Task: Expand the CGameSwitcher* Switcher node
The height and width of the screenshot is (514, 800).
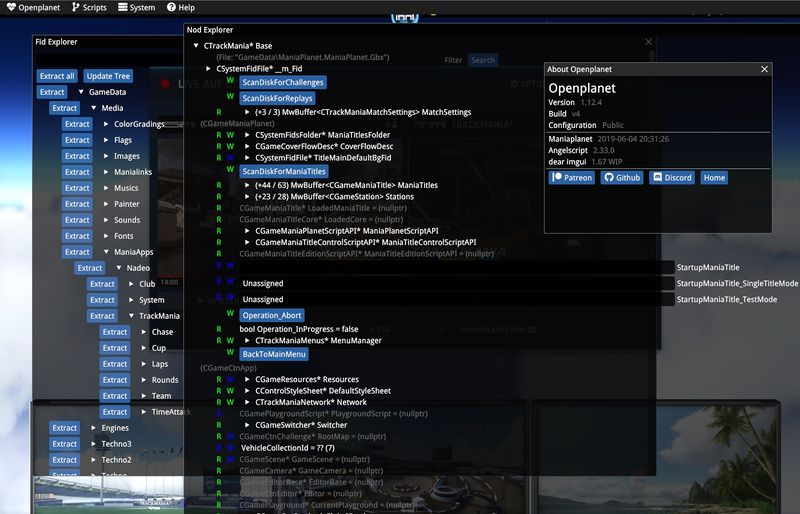Action: point(247,425)
